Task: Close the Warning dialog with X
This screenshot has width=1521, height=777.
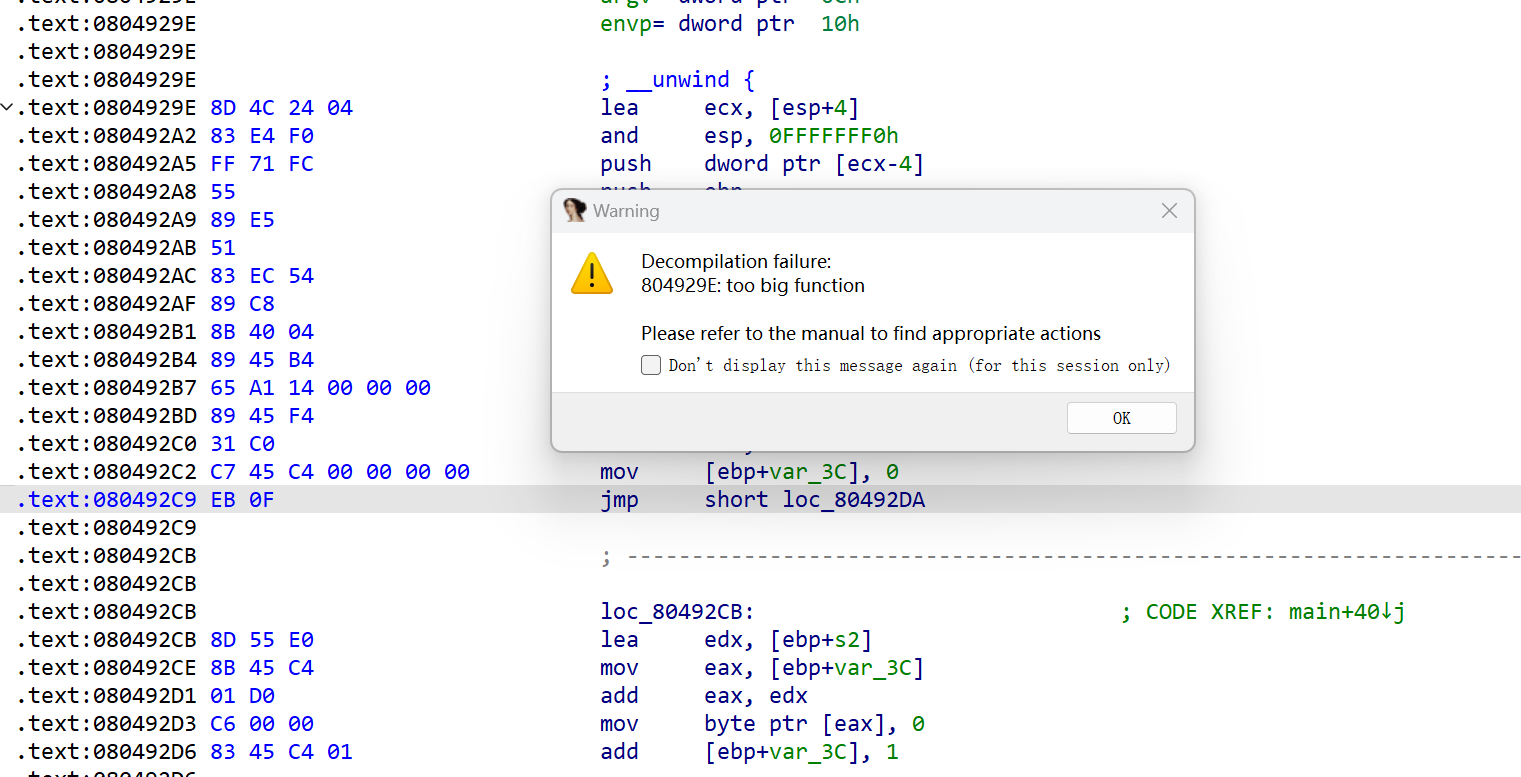Action: click(1169, 211)
